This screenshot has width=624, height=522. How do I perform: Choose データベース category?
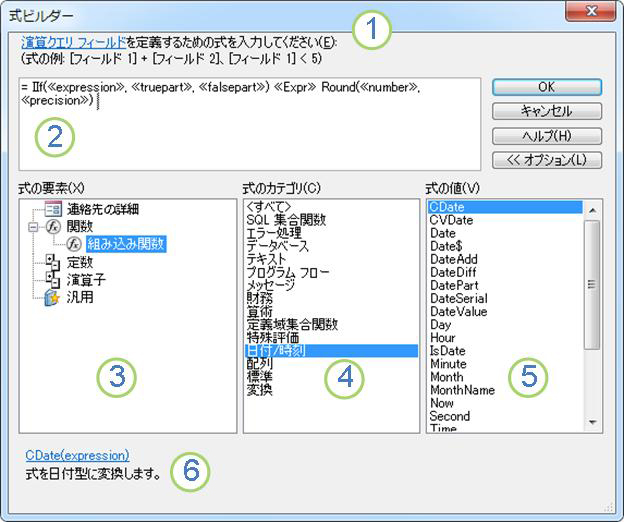[x=331, y=246]
